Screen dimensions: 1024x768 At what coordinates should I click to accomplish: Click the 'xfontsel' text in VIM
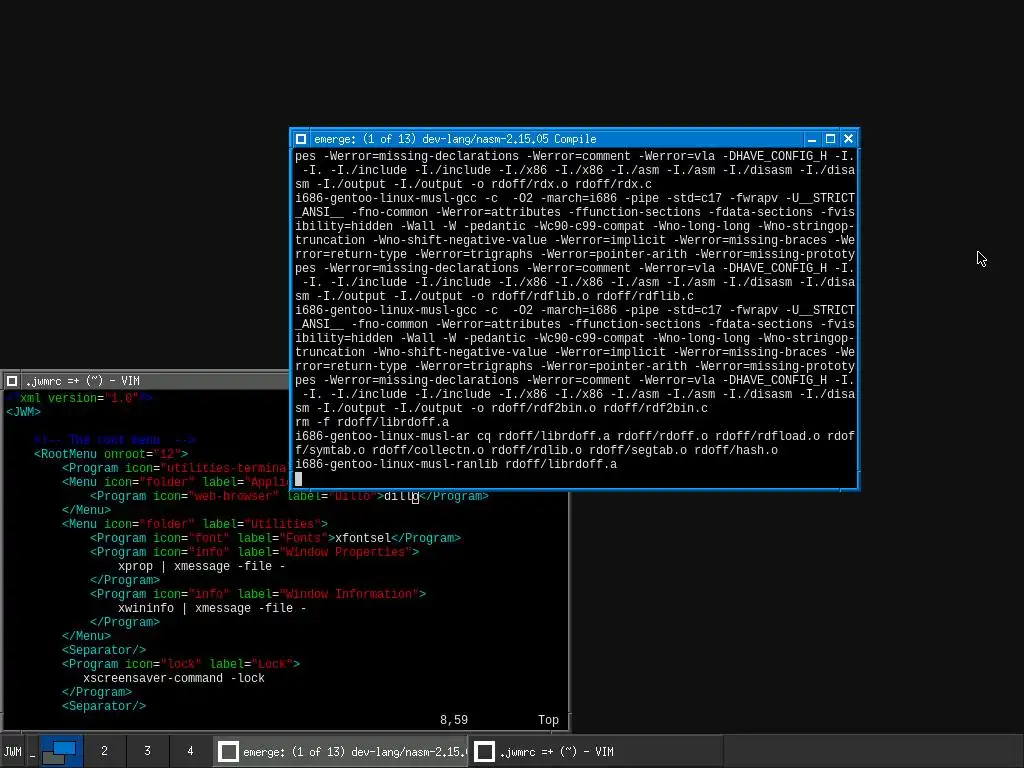(362, 538)
